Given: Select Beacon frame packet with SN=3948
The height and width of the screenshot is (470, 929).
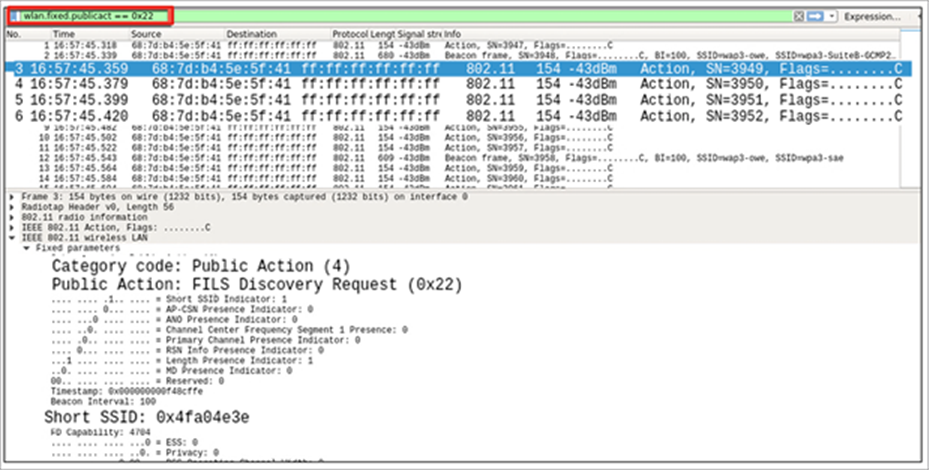Looking at the screenshot, I should [453, 55].
